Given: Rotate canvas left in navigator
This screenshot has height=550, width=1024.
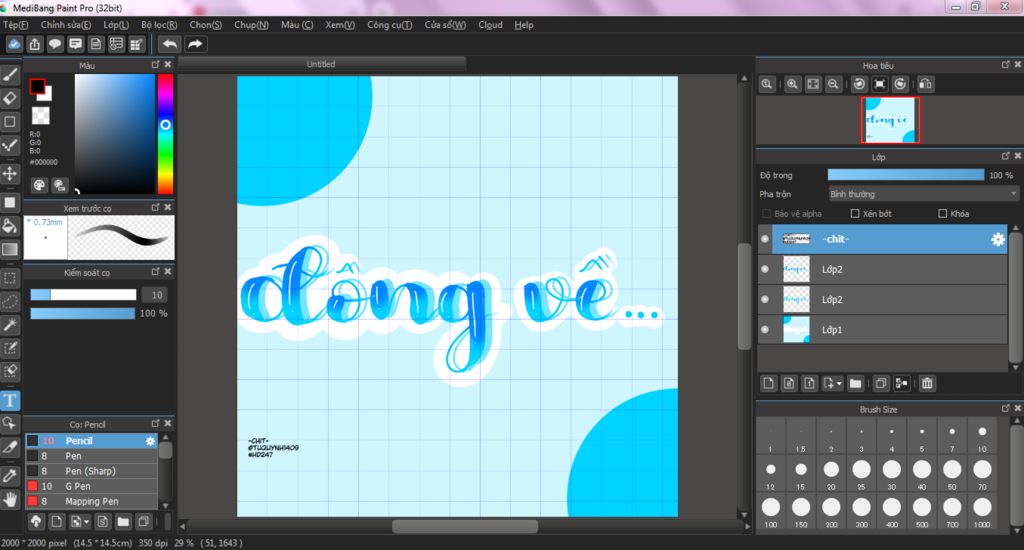Looking at the screenshot, I should [859, 84].
